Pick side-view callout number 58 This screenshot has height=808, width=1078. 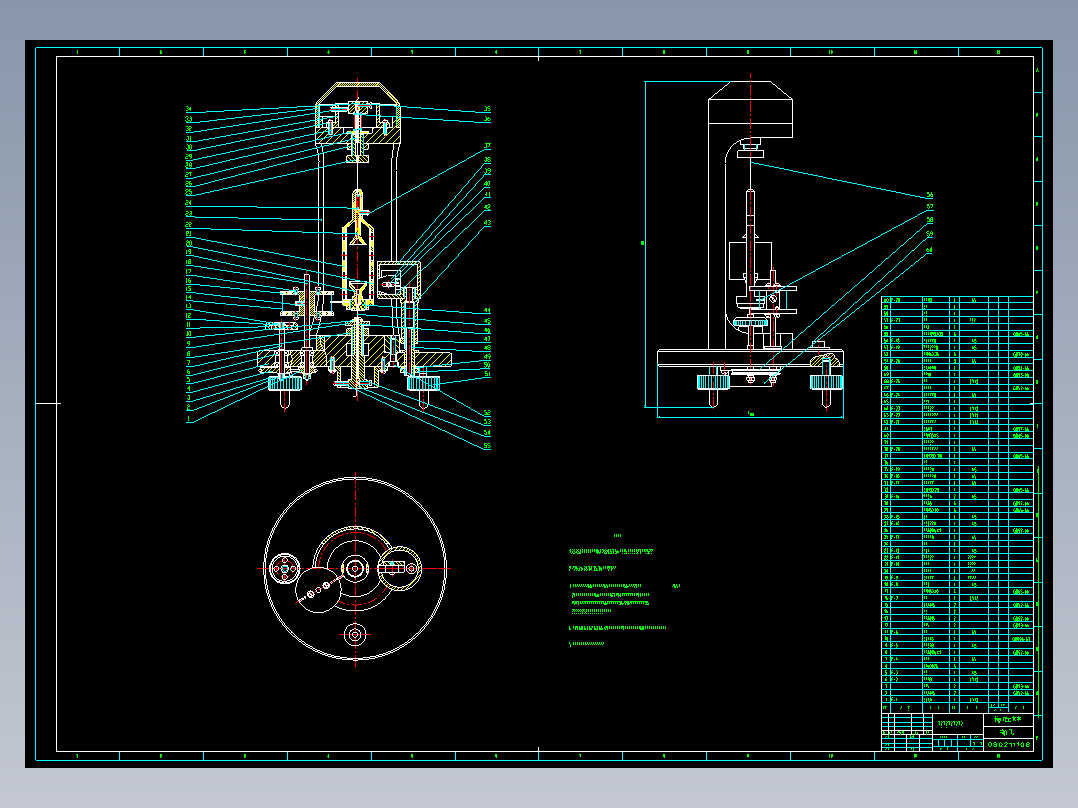tap(930, 220)
